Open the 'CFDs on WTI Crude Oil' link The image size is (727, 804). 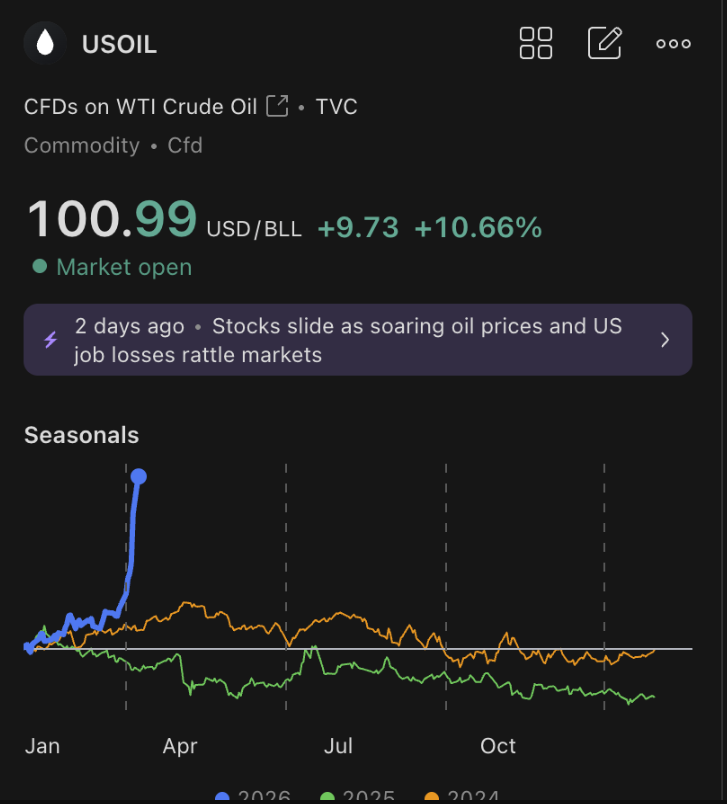(x=141, y=106)
